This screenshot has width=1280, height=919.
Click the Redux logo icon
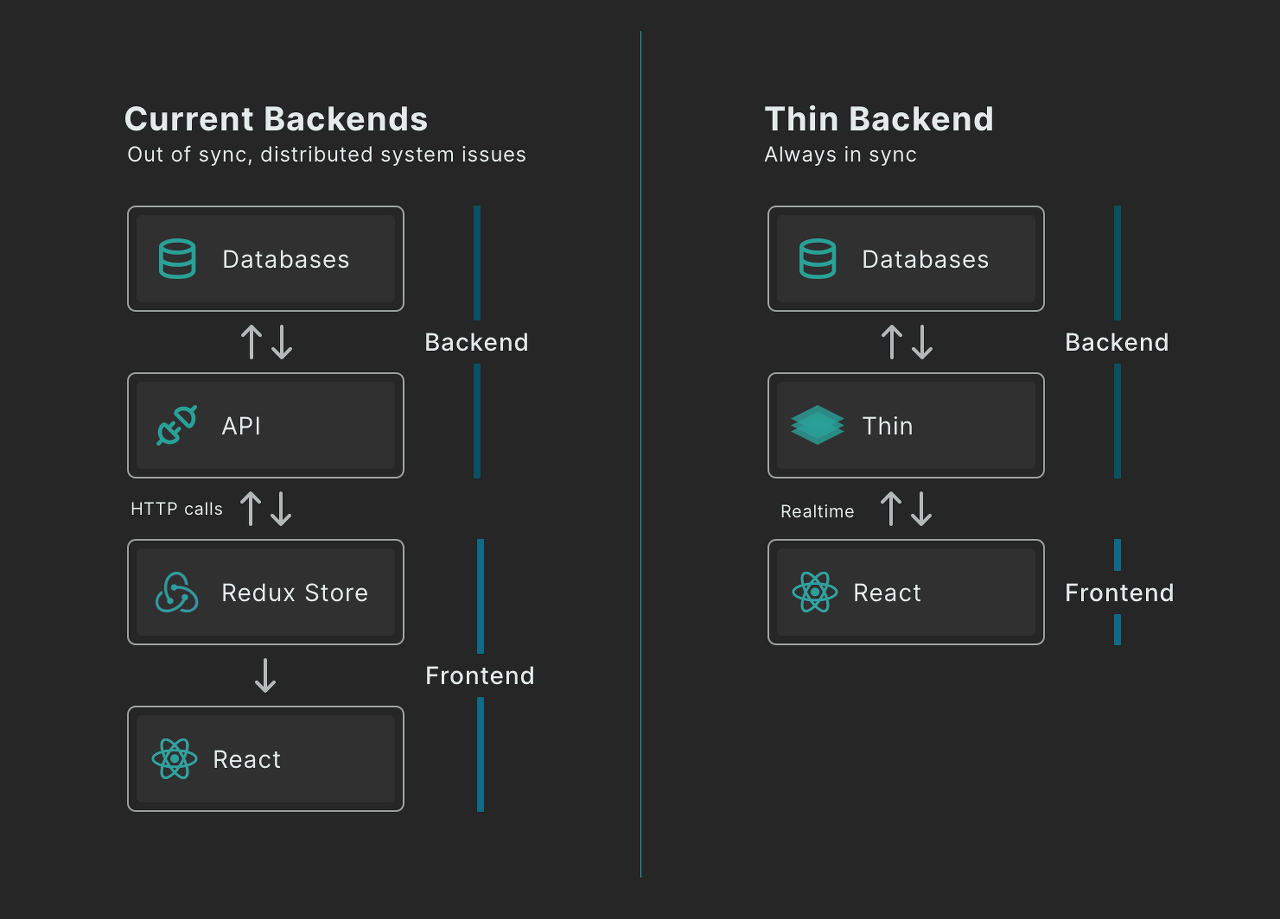[177, 592]
